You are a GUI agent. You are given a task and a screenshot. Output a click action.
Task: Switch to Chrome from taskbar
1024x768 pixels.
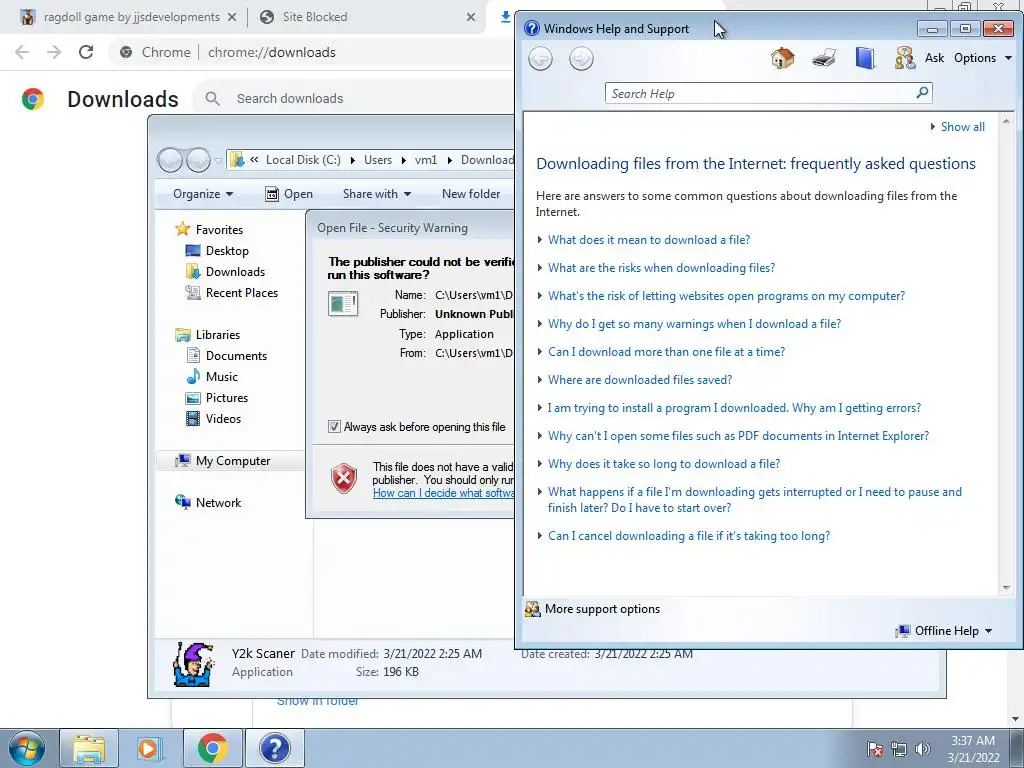tap(212, 748)
